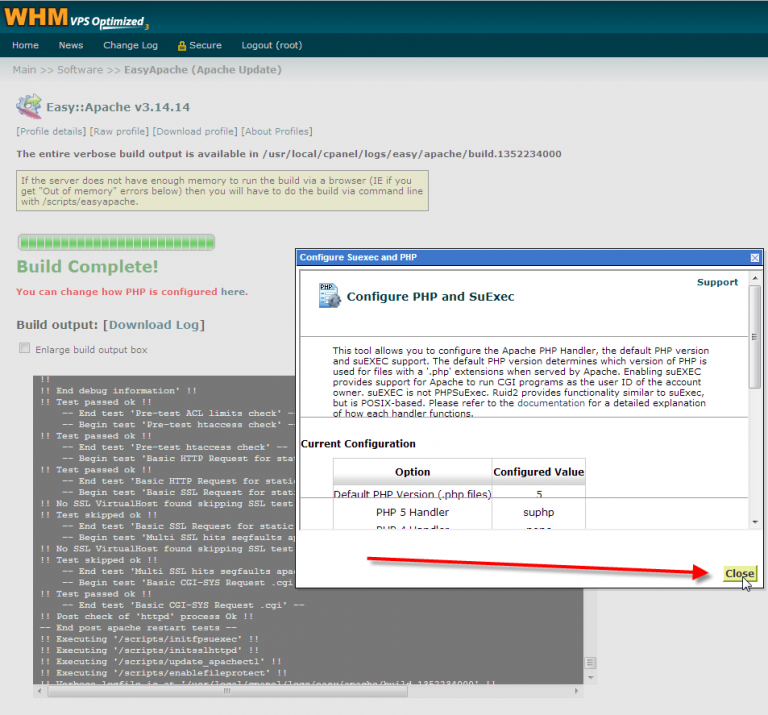This screenshot has height=715, width=768.
Task: Open the Support link in the dialog
Action: pos(717,282)
